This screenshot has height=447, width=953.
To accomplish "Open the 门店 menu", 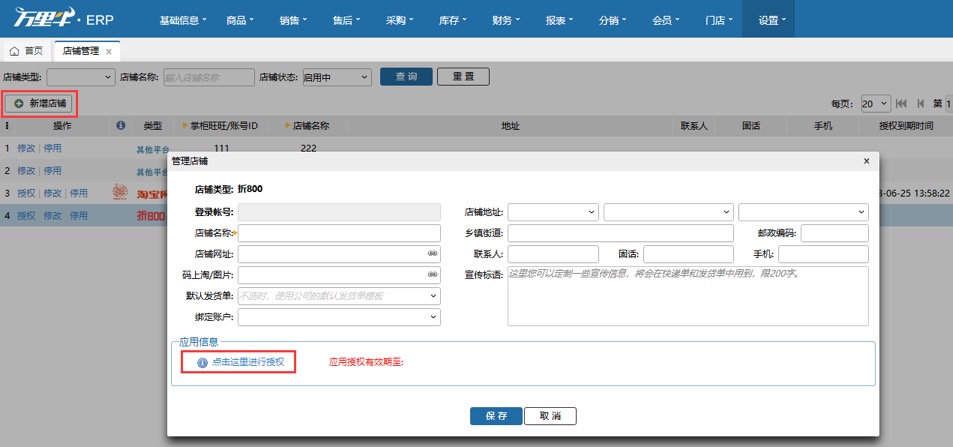I will (x=719, y=20).
